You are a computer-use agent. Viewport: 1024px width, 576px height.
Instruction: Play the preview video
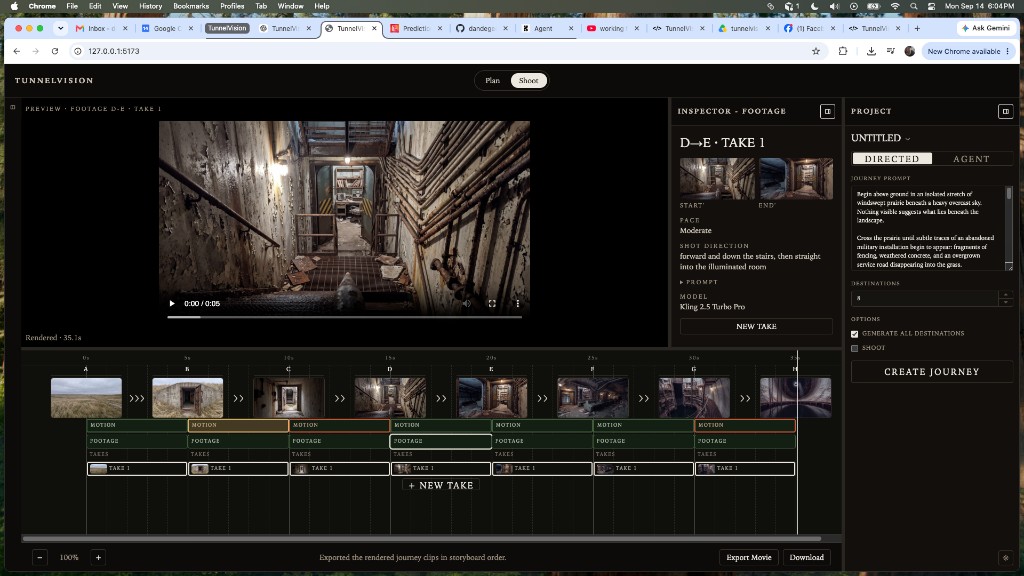pyautogui.click(x=172, y=303)
